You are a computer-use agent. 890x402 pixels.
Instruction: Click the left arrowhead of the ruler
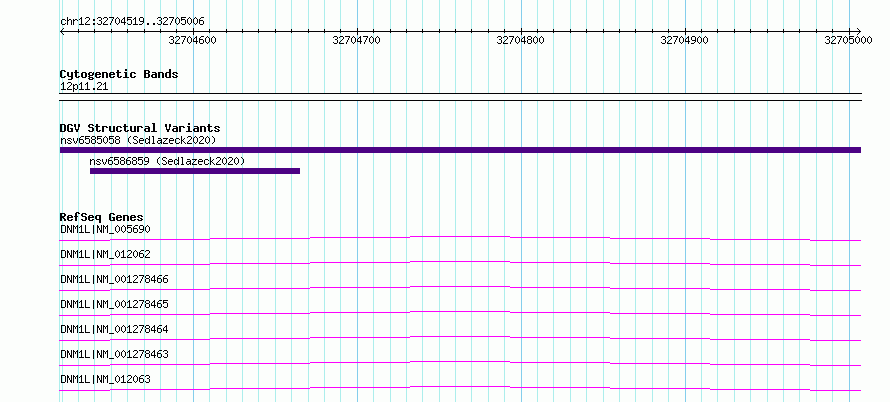click(x=62, y=31)
